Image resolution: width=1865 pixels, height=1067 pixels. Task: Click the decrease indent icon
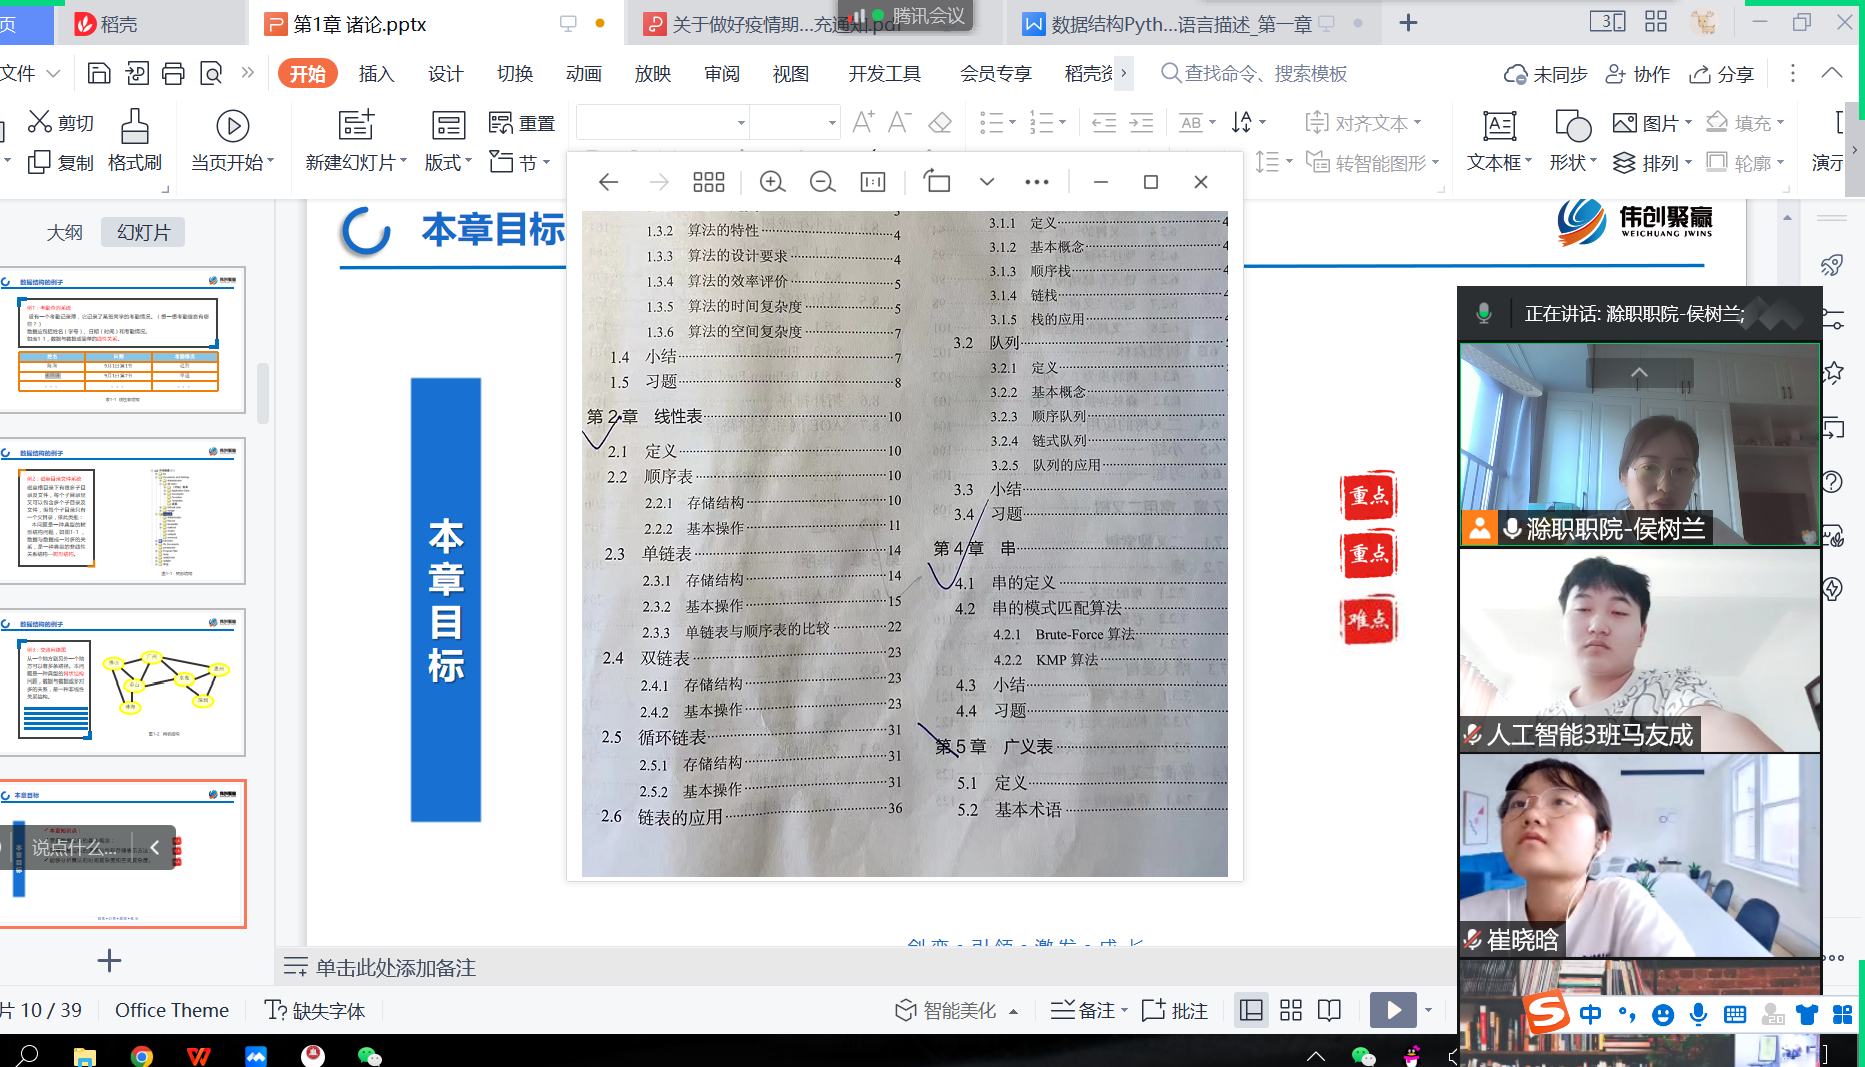(1104, 123)
